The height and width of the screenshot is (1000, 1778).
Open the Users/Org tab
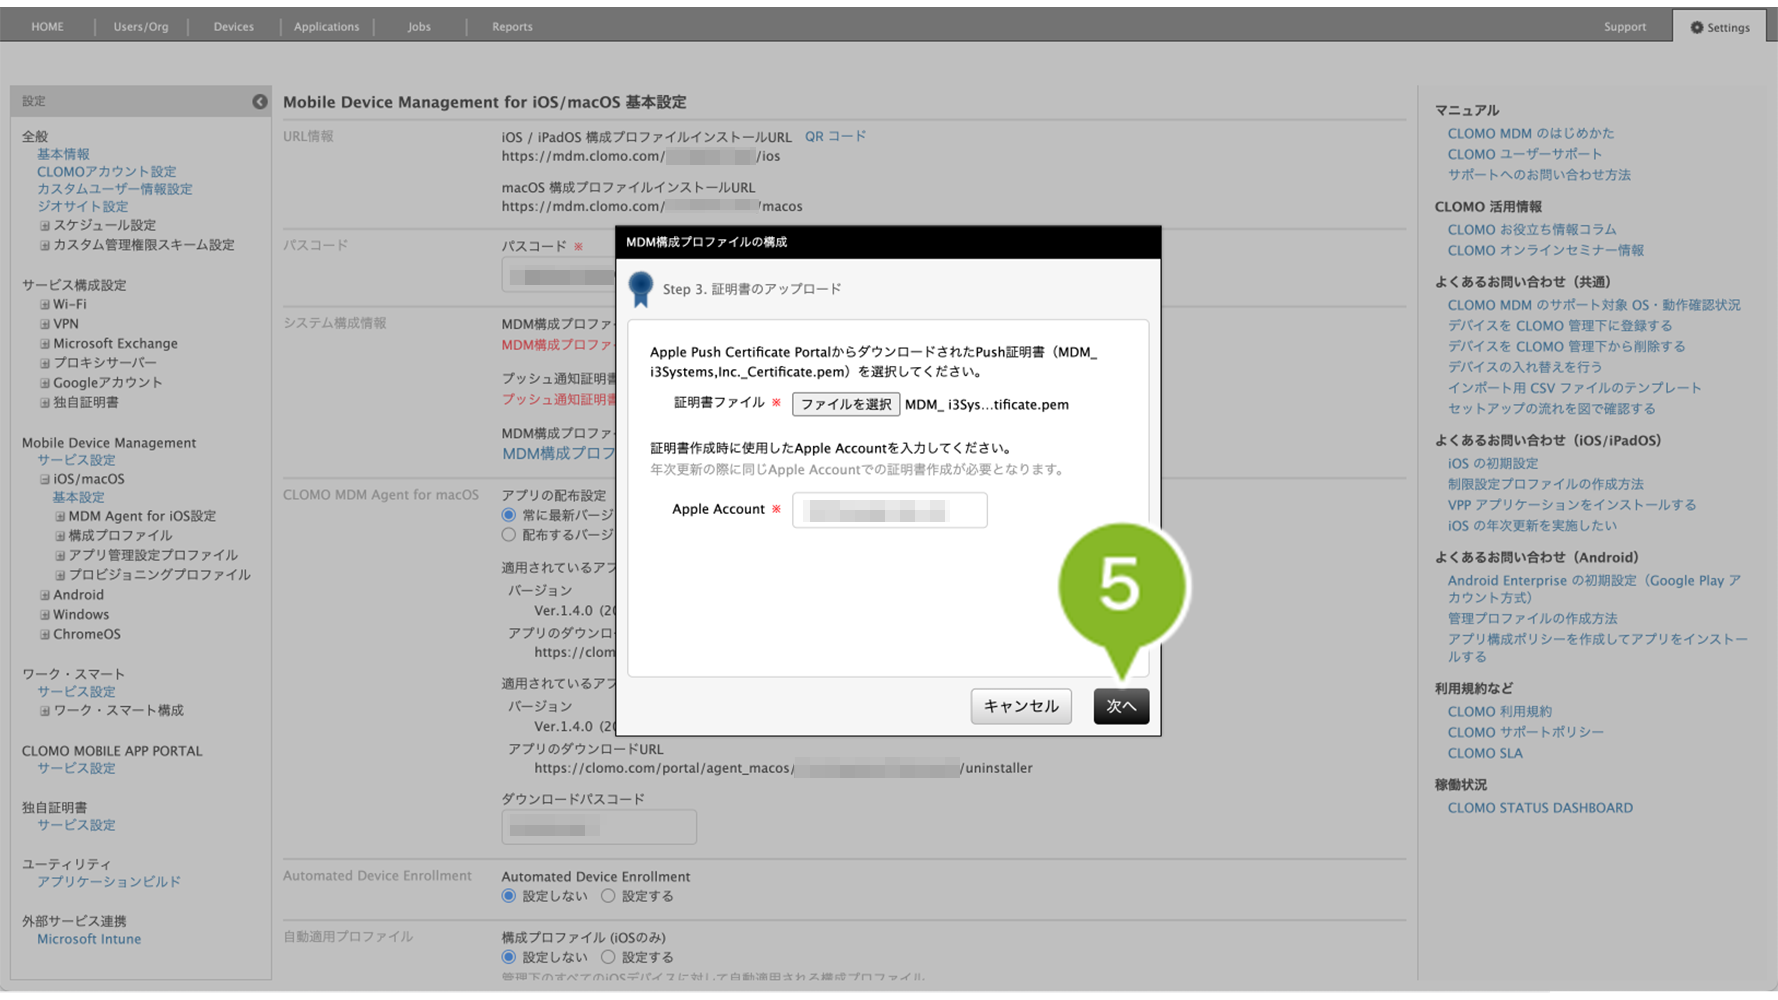click(141, 27)
